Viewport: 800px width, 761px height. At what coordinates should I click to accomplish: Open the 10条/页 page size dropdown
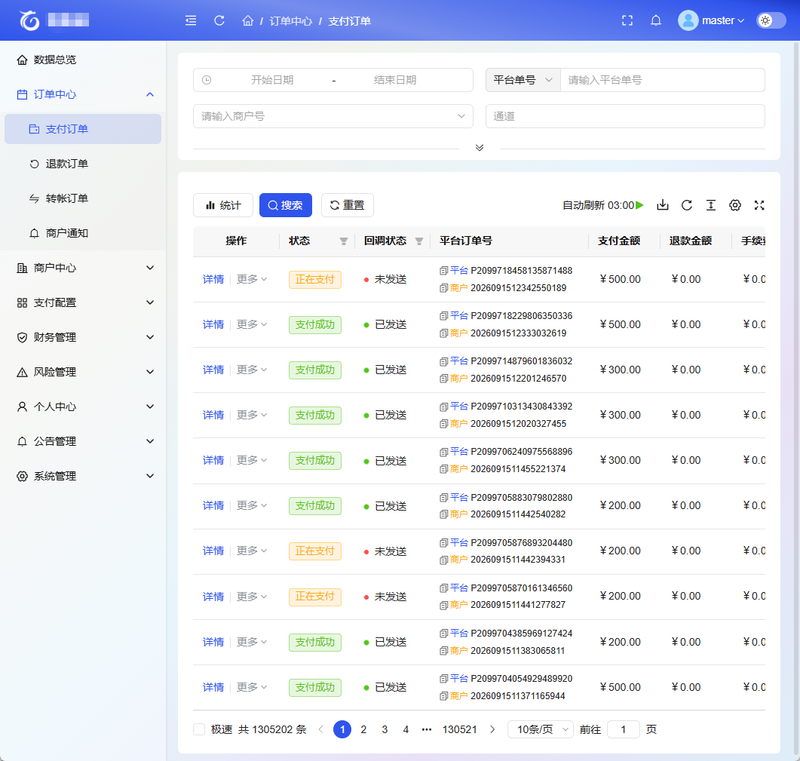(540, 729)
